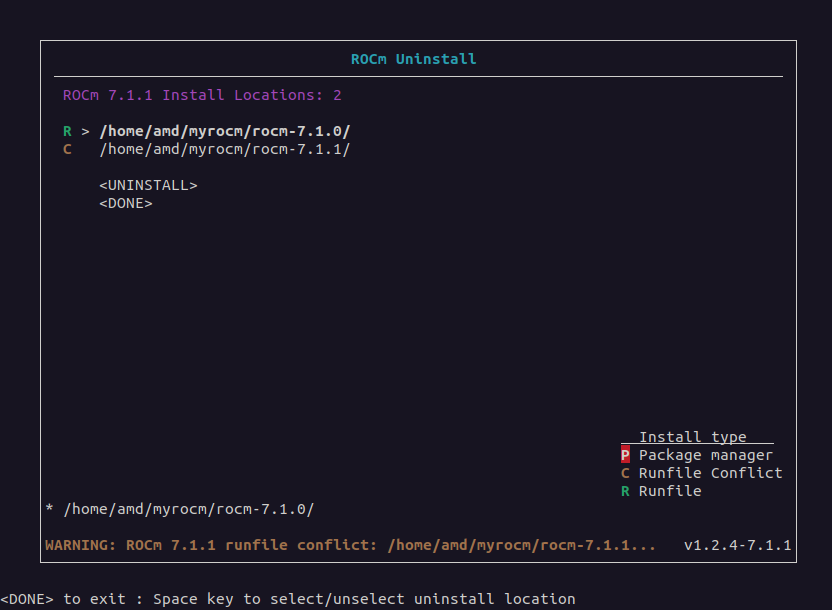Choose <DONE> in the menu list
The width and height of the screenshot is (832, 610).
(x=126, y=203)
